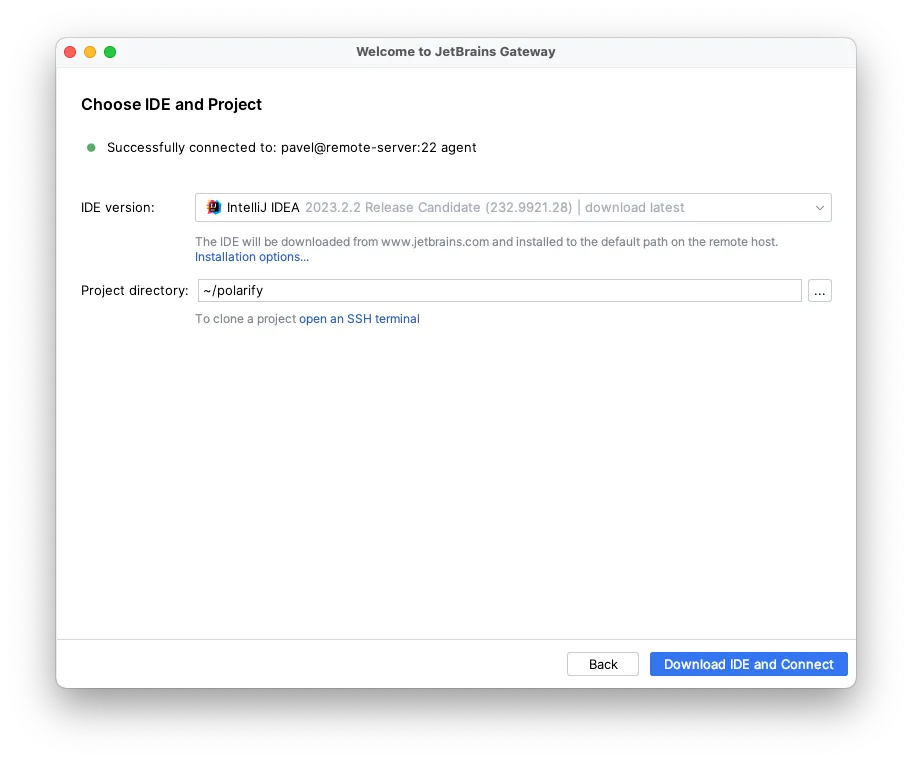Viewport: 912px width, 762px height.
Task: Click the IntelliJ IDEA logo icon
Action: pos(213,208)
